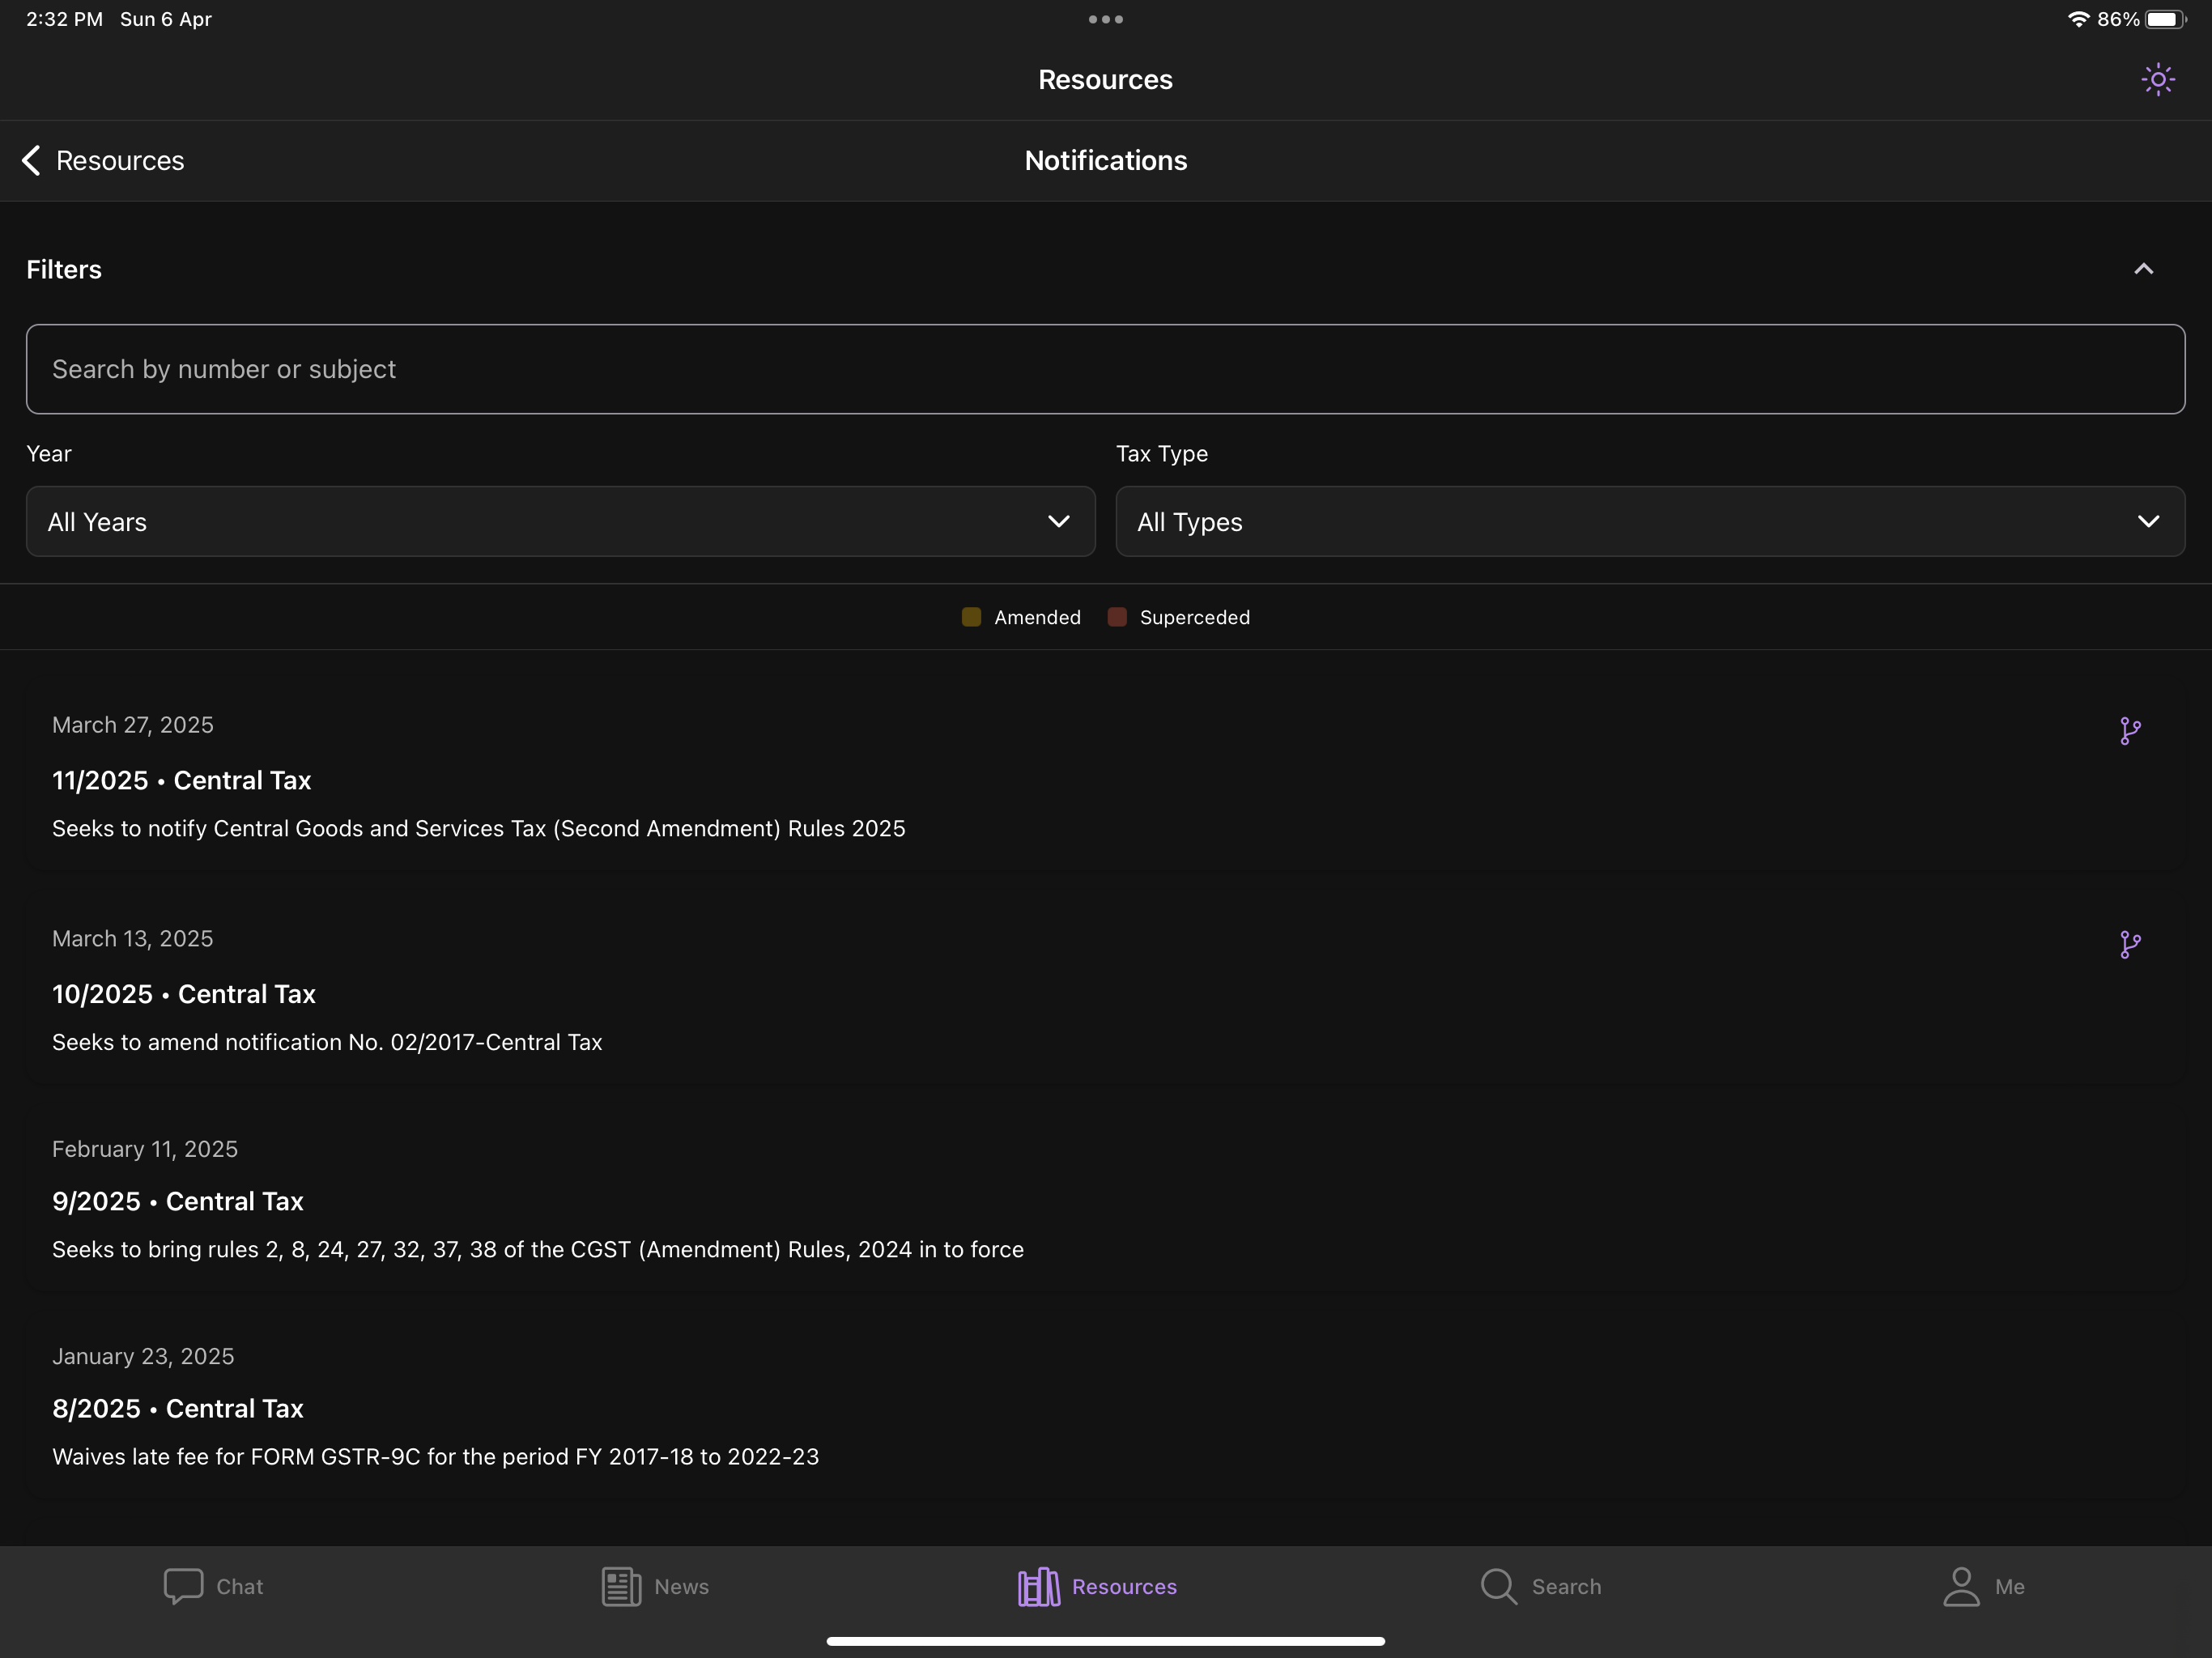Screen dimensions: 2212x1658
Task: Open the All Years dropdown
Action: (x=560, y=521)
